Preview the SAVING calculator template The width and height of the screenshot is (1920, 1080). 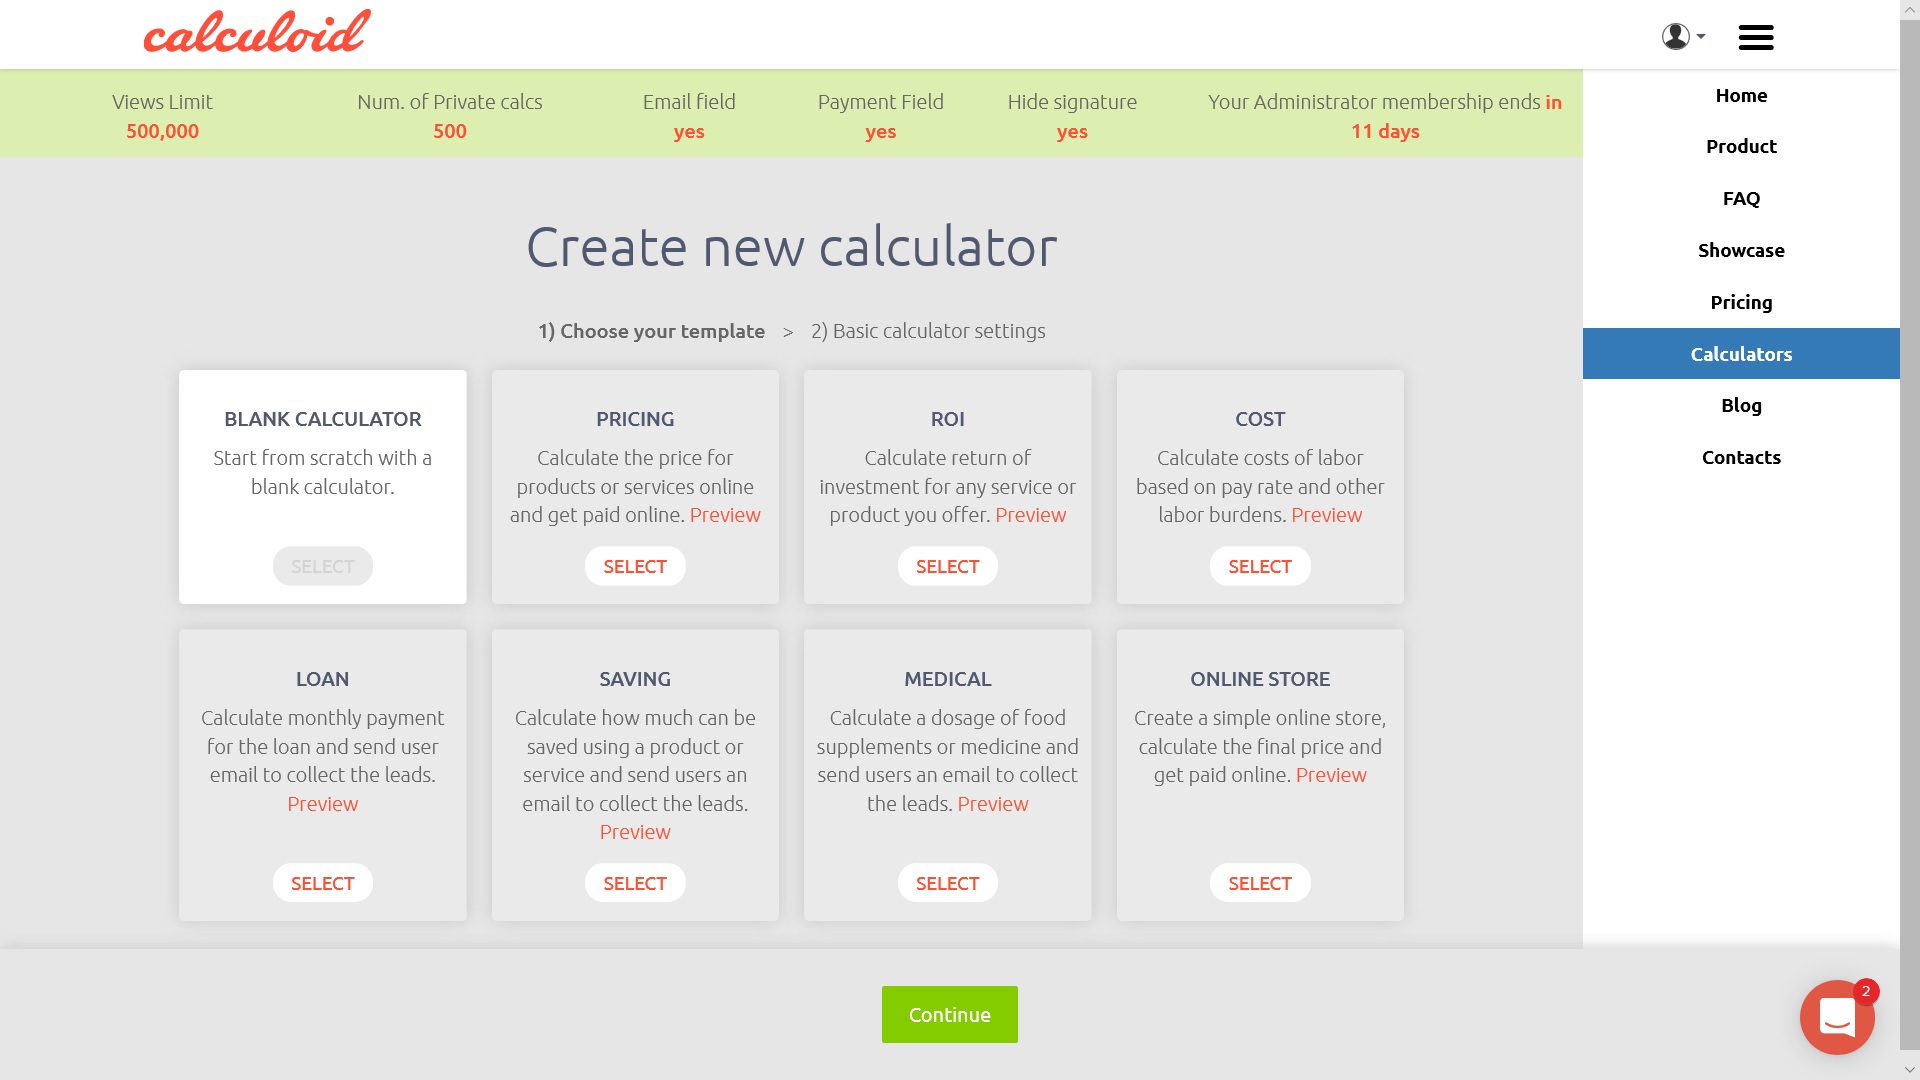click(634, 831)
